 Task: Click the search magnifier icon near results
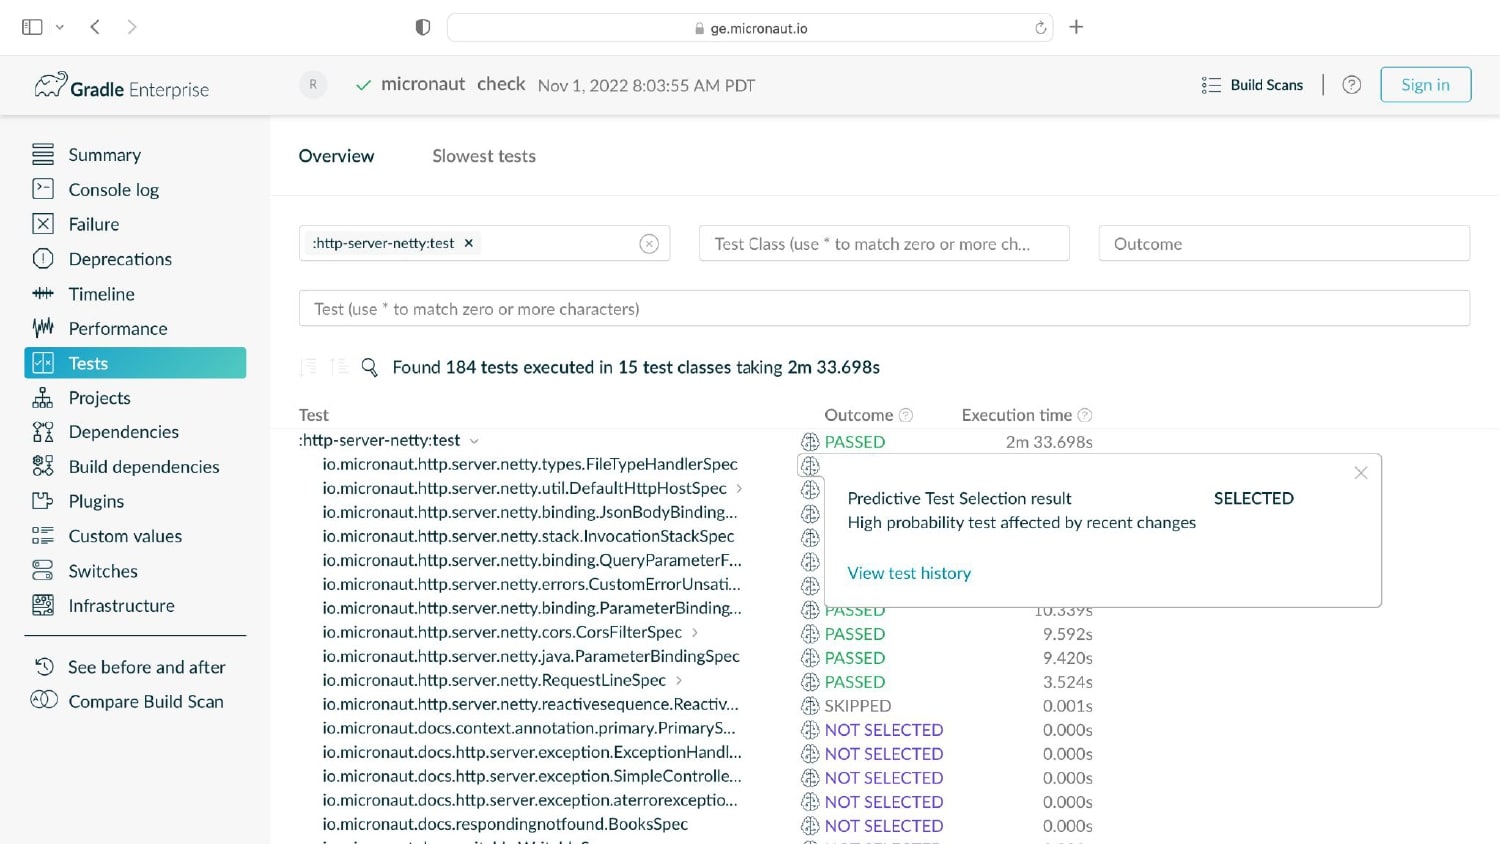point(369,367)
